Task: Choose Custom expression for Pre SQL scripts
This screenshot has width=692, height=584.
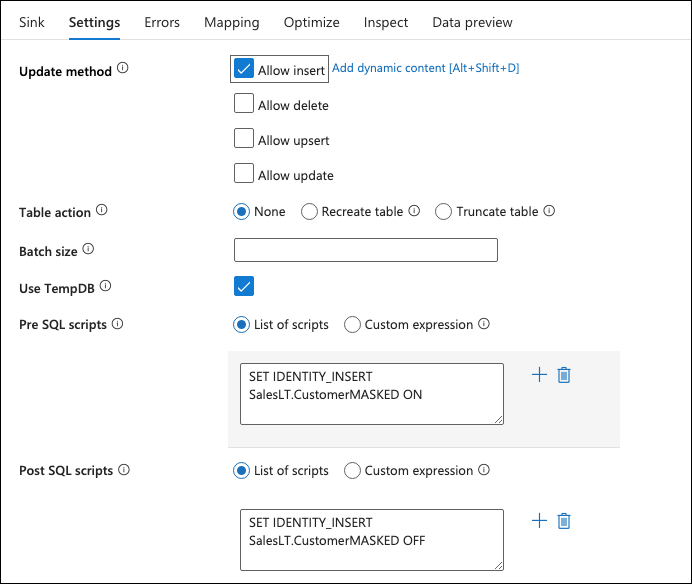Action: pos(352,324)
